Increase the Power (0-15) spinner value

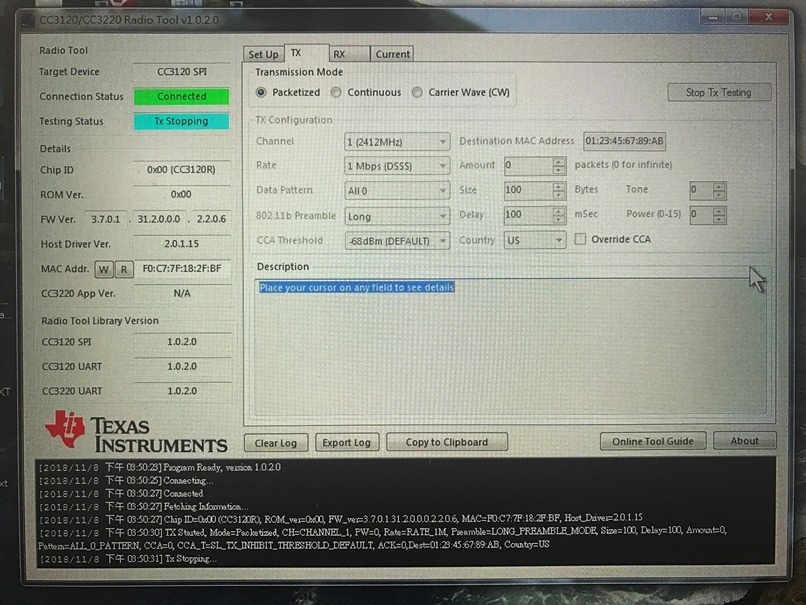[x=719, y=210]
